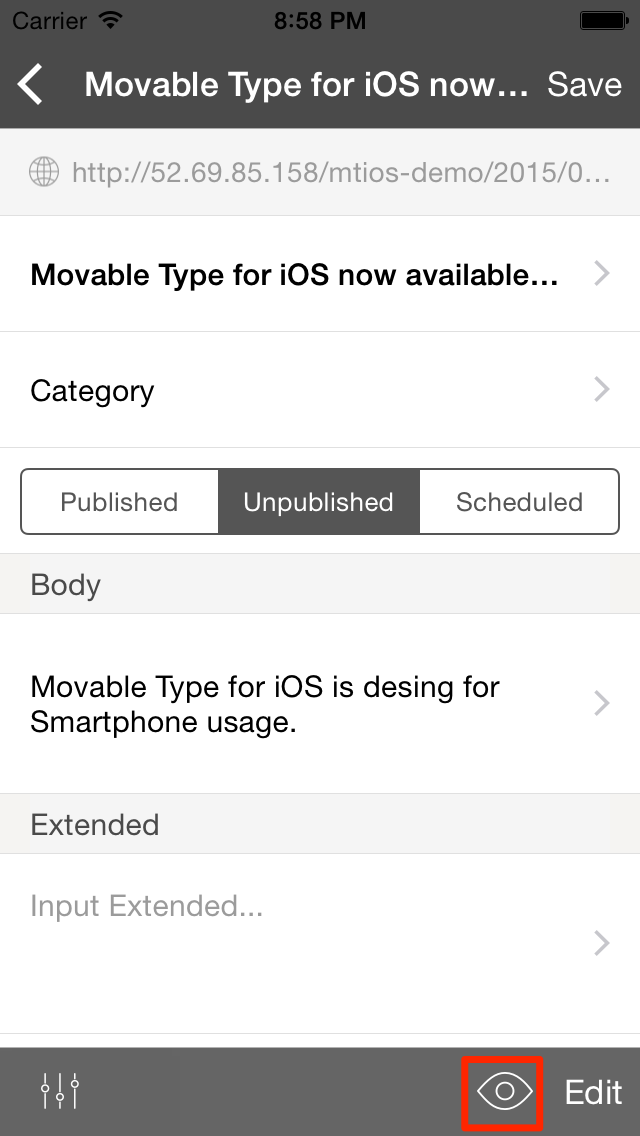Select the Category row
This screenshot has width=640, height=1136.
pyautogui.click(x=320, y=390)
